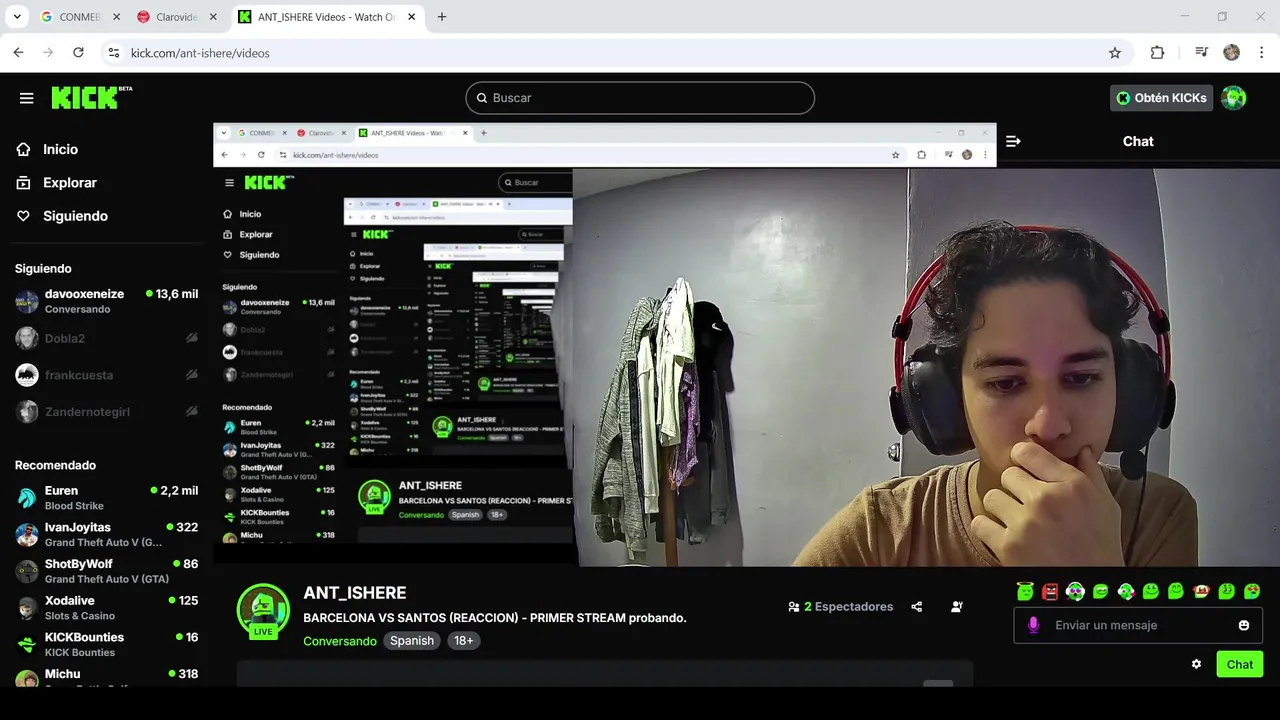Close the ANT_ISHERE Videos tab
This screenshot has width=1280, height=720.
pyautogui.click(x=413, y=17)
